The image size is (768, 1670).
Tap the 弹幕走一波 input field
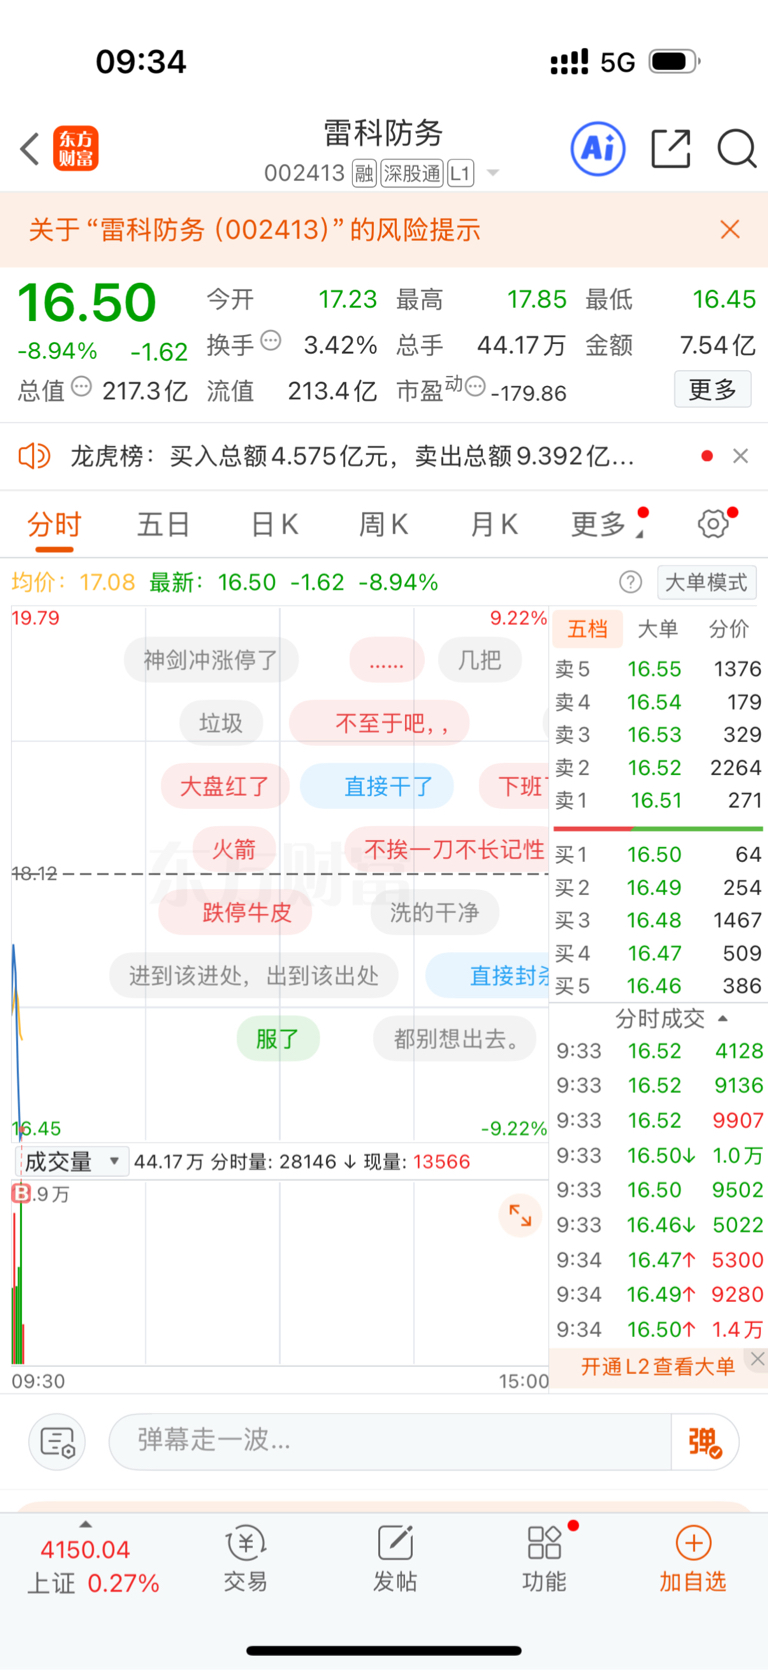click(x=390, y=1441)
